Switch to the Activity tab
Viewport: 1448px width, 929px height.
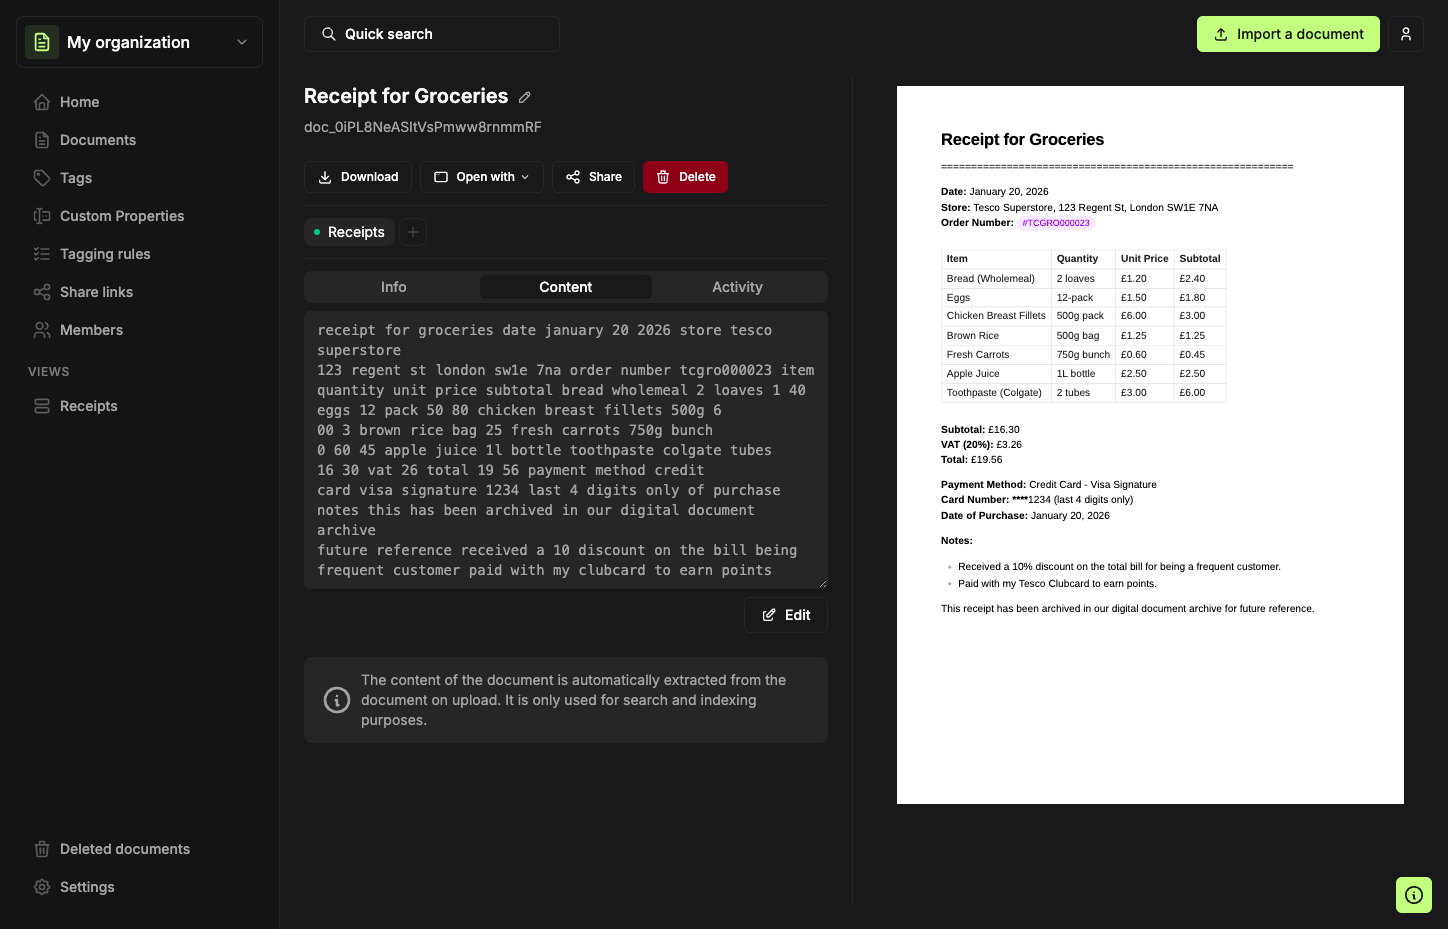coord(738,287)
